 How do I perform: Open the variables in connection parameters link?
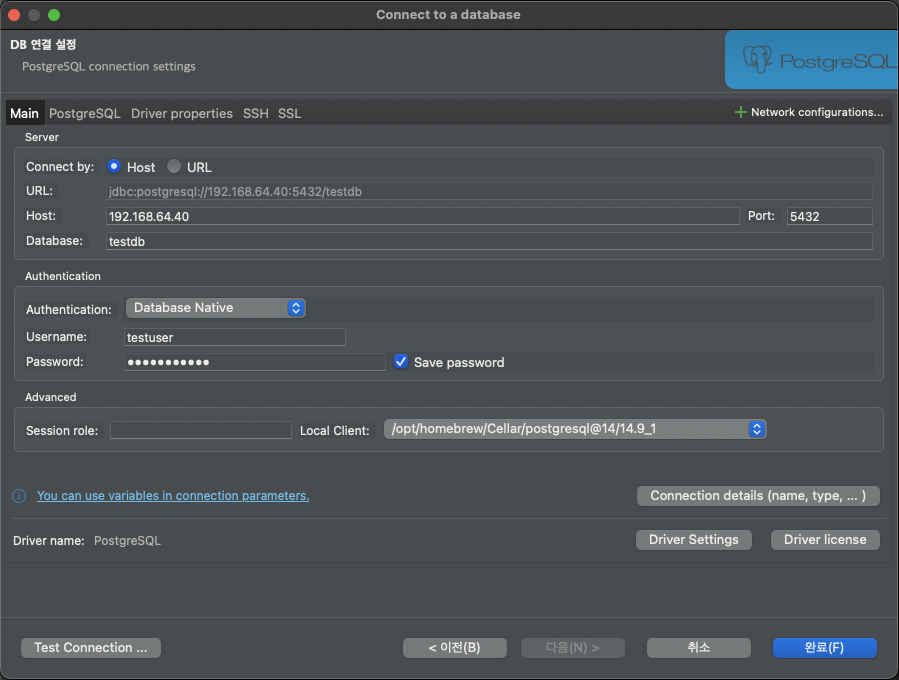pyautogui.click(x=173, y=496)
